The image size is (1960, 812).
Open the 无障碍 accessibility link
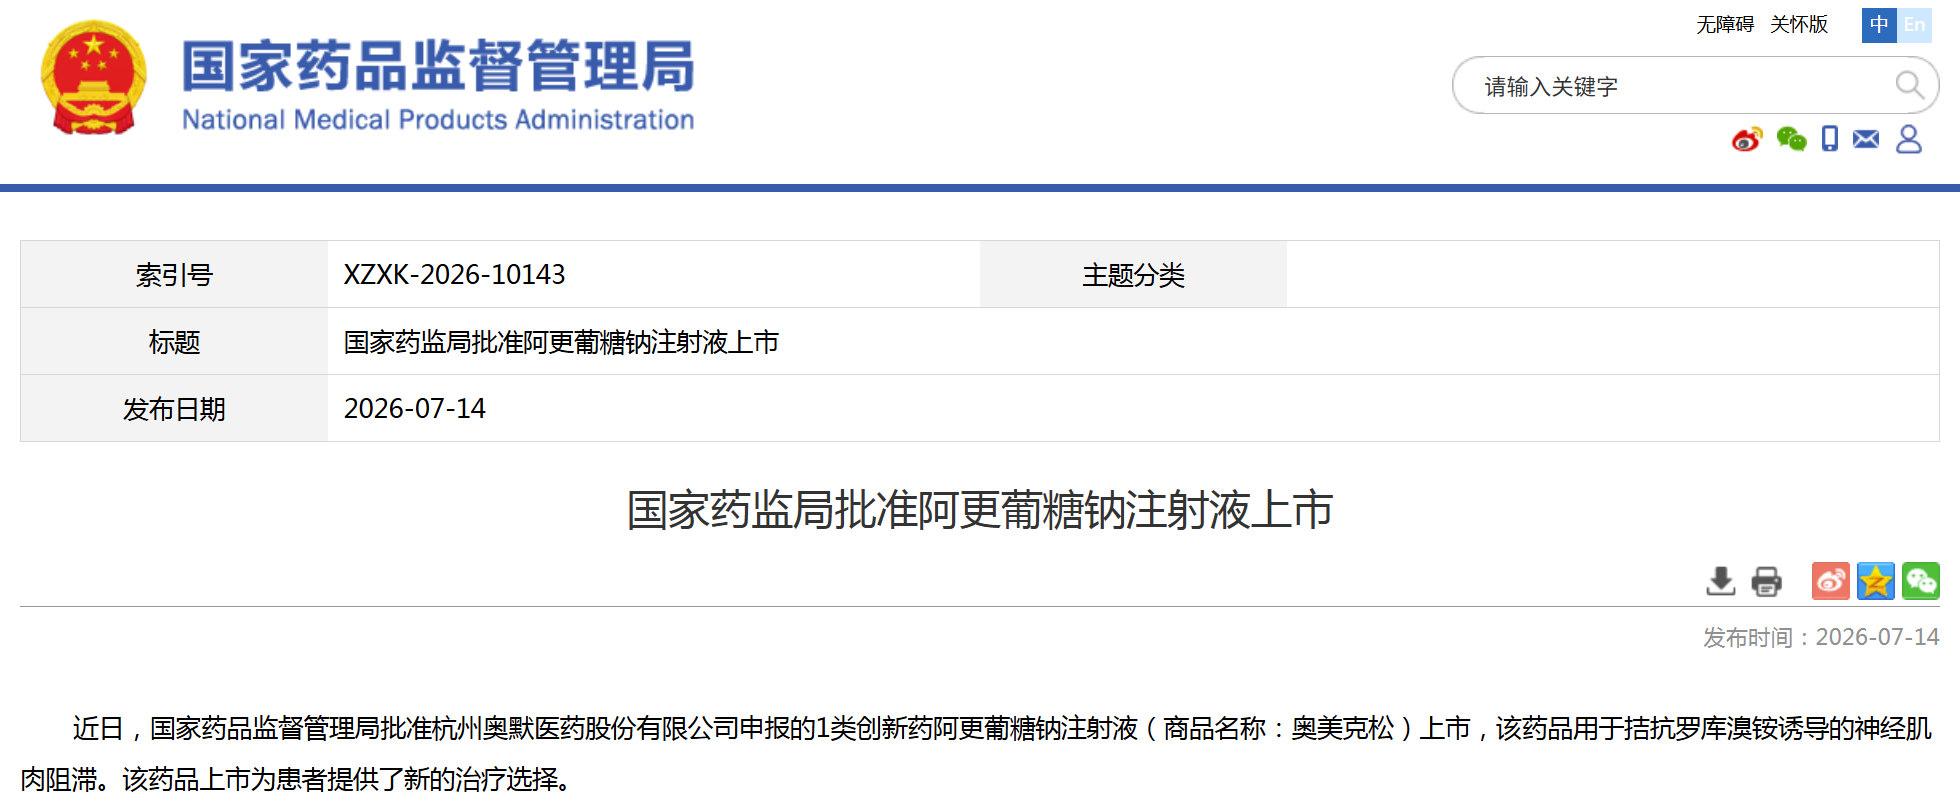click(1725, 25)
